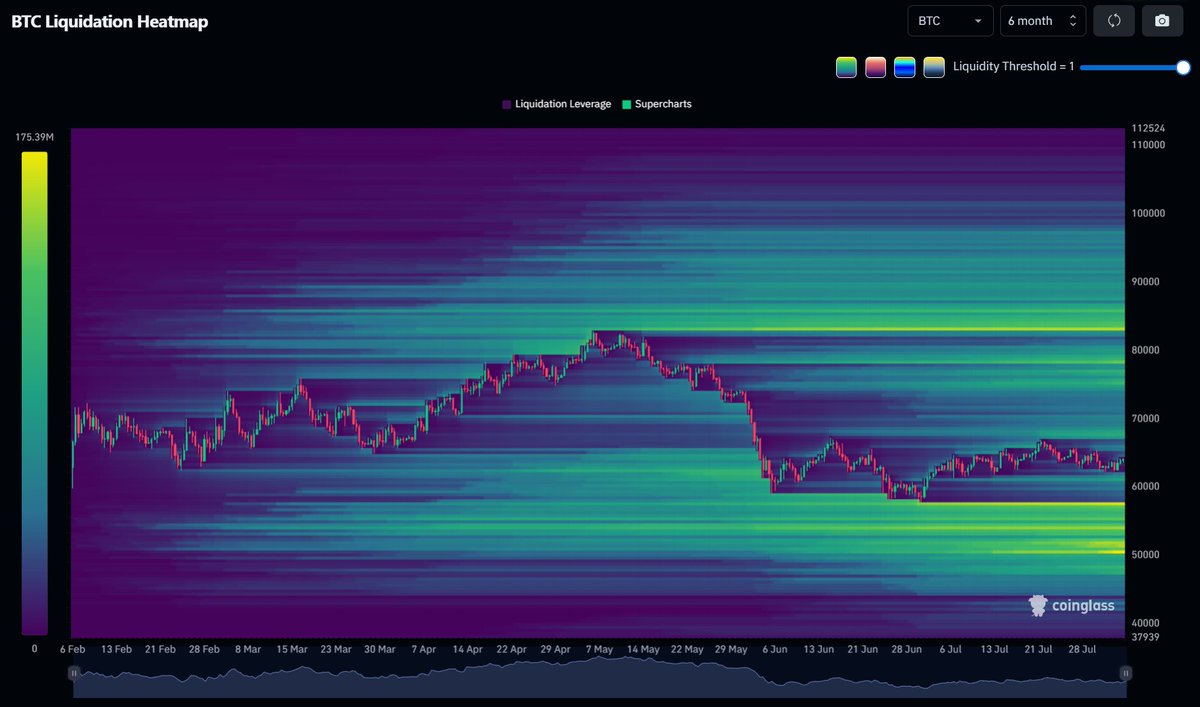Image resolution: width=1200 pixels, height=707 pixels.
Task: Click the 90000 price axis label
Action: [1146, 282]
